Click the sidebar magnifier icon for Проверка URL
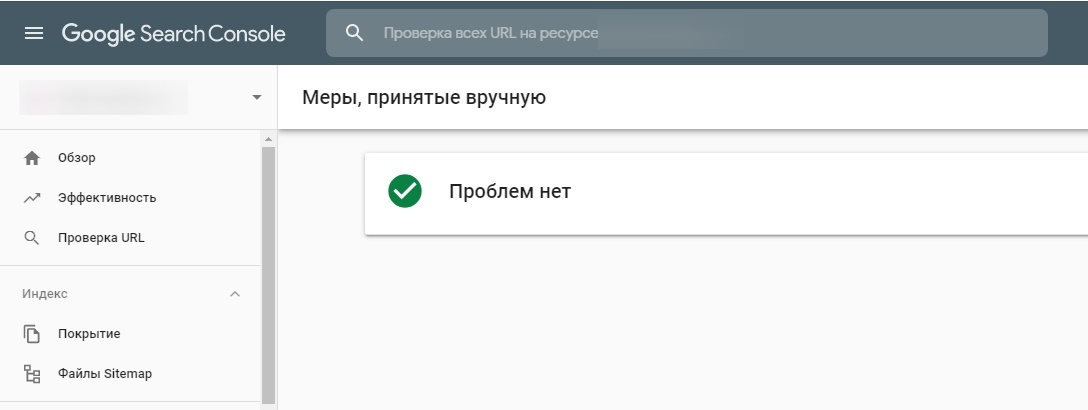 (32, 238)
